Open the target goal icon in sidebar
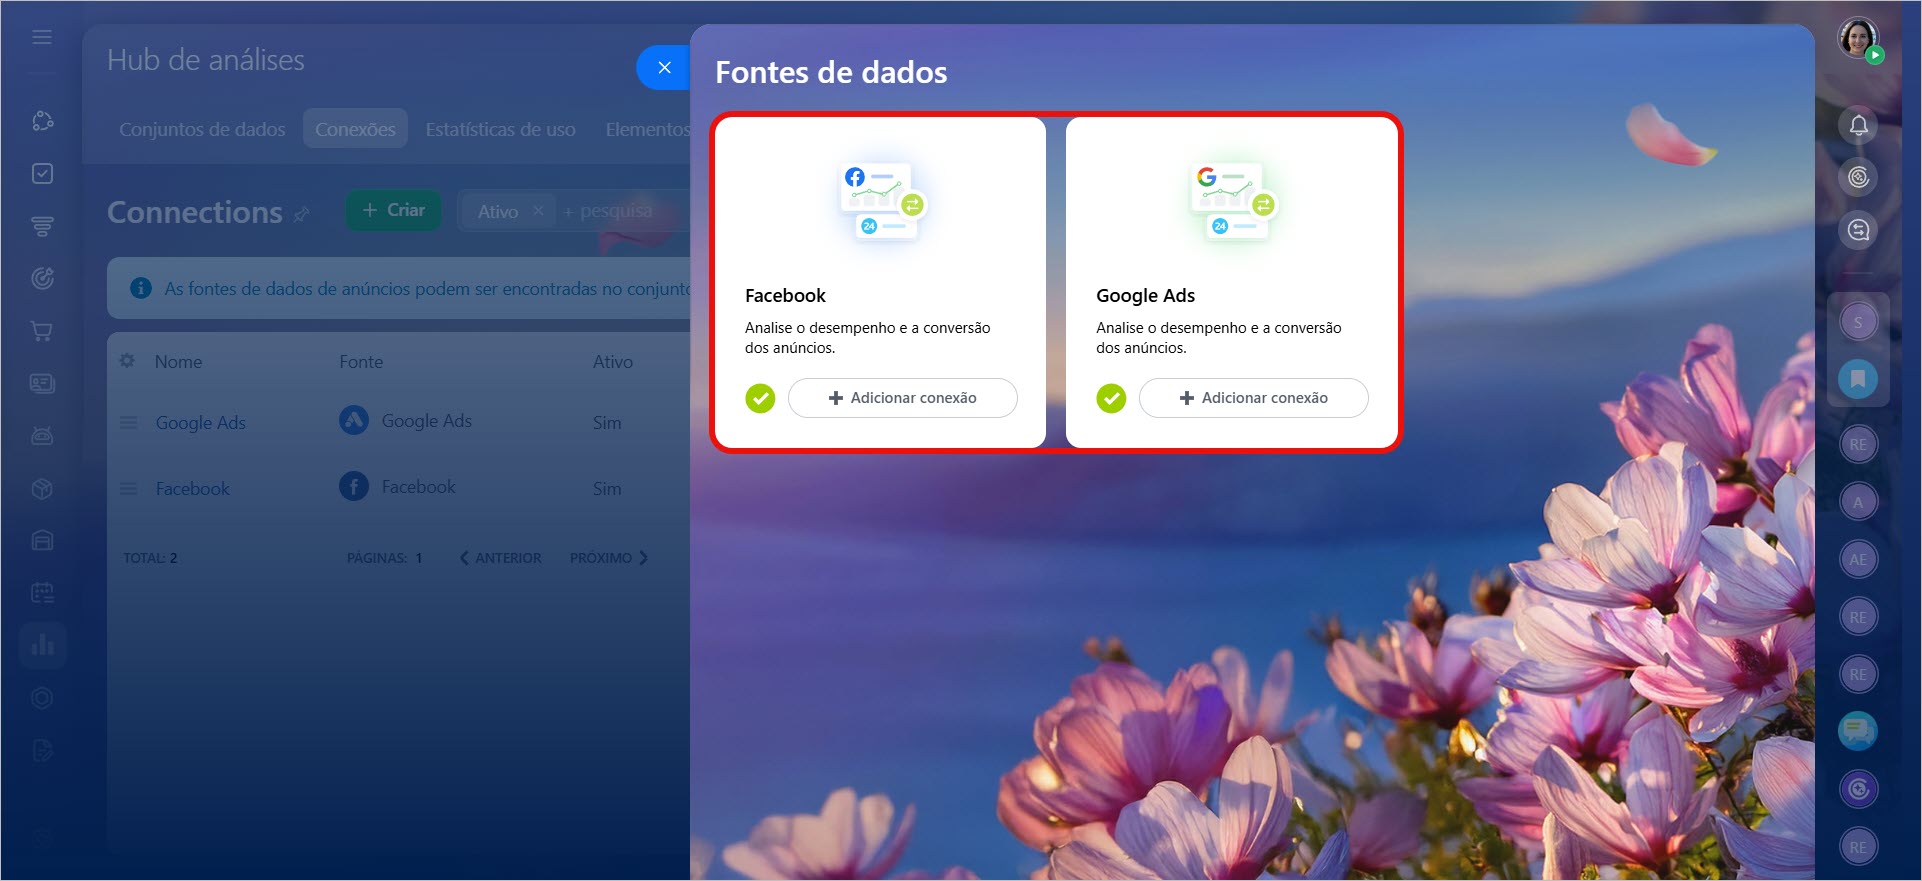 tap(42, 278)
